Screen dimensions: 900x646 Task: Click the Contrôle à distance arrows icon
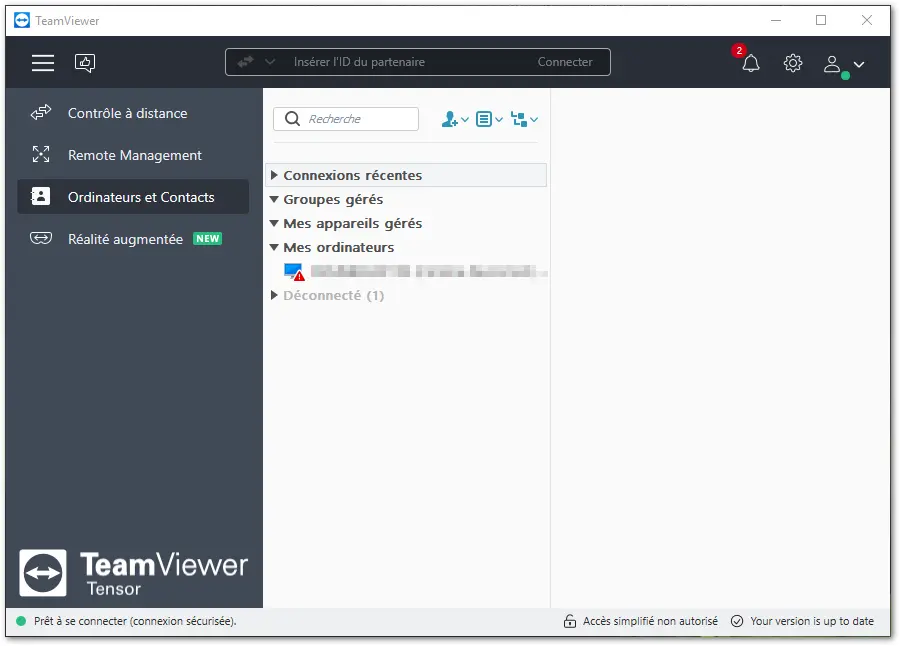coord(41,113)
